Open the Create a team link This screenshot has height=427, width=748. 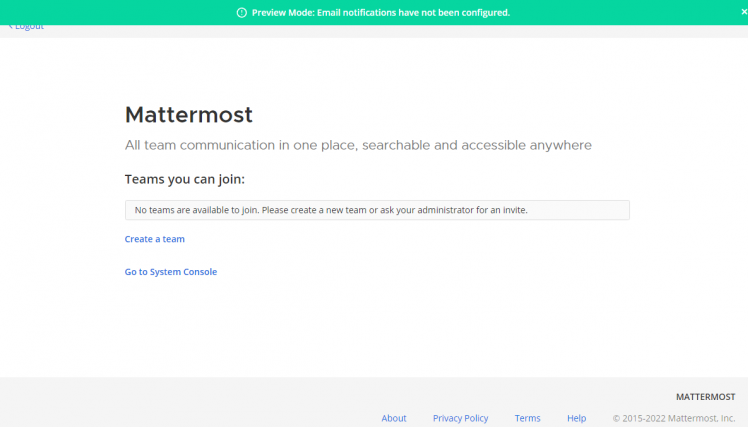pos(155,239)
